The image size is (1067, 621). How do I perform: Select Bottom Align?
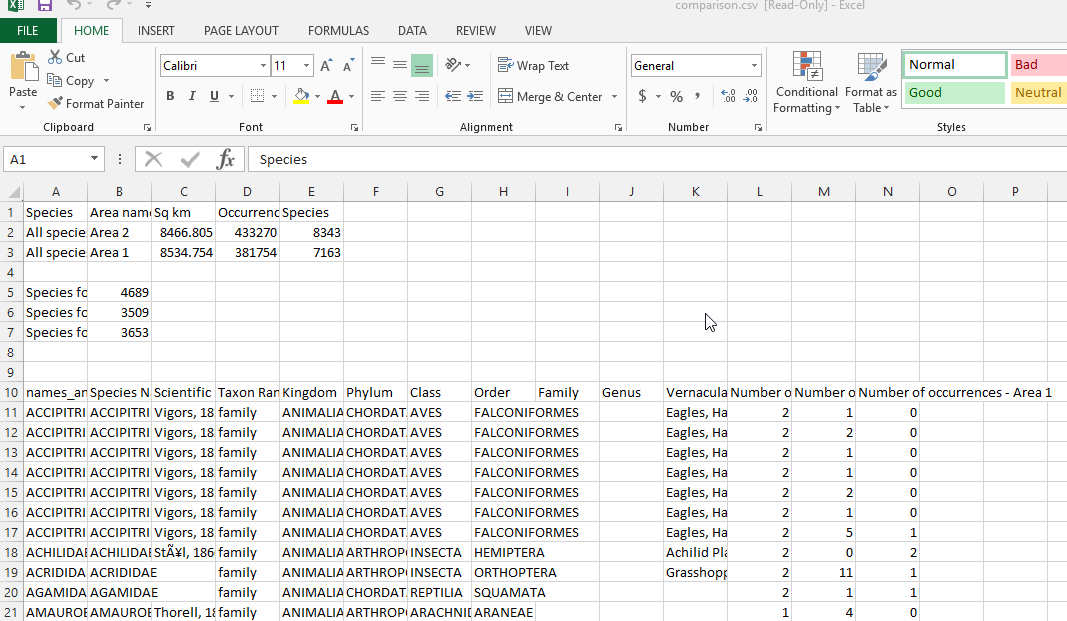tap(422, 65)
